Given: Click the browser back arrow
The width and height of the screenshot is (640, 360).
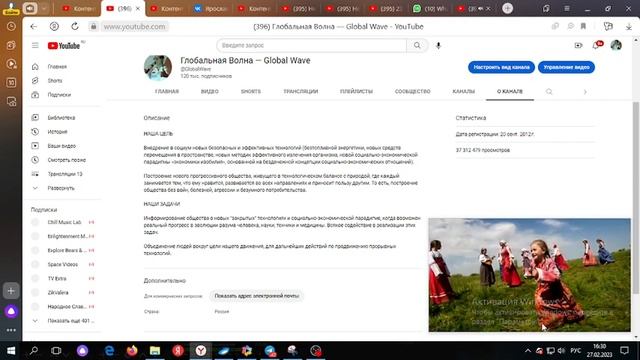Looking at the screenshot, I should 33,27.
